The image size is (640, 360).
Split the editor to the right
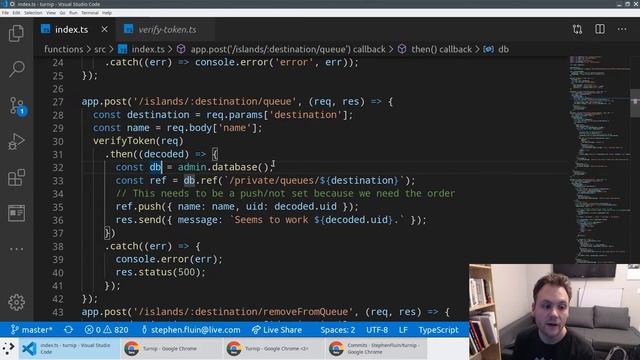(600, 29)
